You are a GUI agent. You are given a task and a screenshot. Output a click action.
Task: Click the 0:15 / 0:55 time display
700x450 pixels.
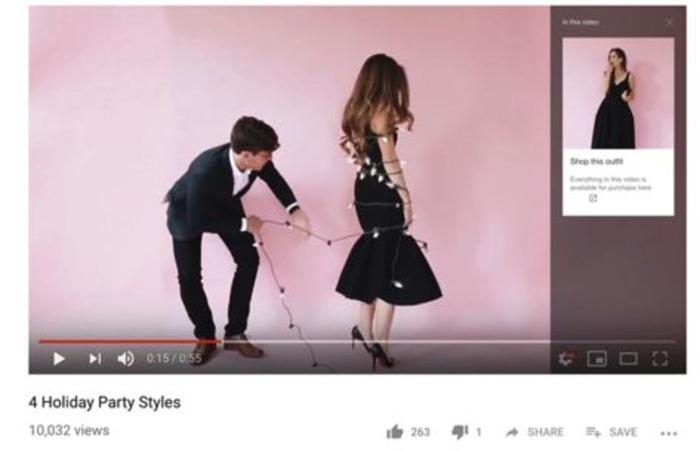point(174,358)
